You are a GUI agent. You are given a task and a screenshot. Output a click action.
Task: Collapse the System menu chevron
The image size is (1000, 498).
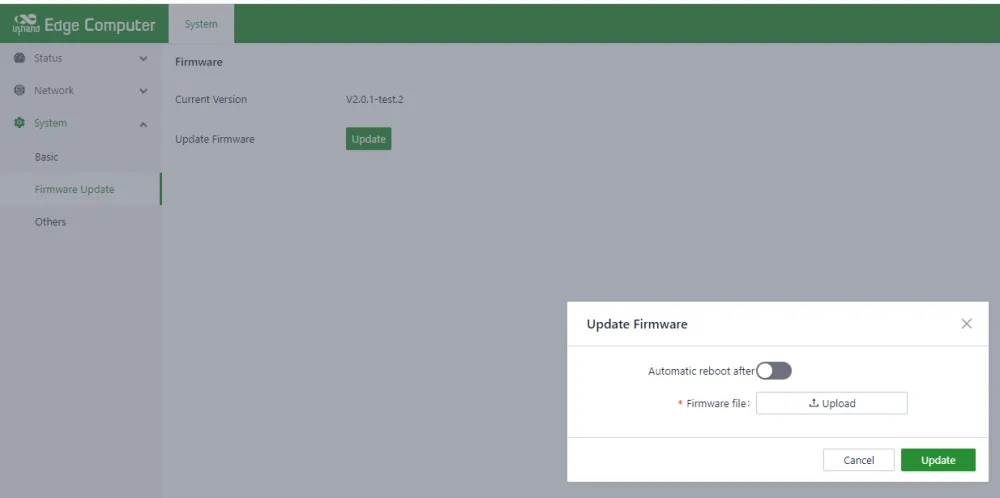pyautogui.click(x=143, y=124)
